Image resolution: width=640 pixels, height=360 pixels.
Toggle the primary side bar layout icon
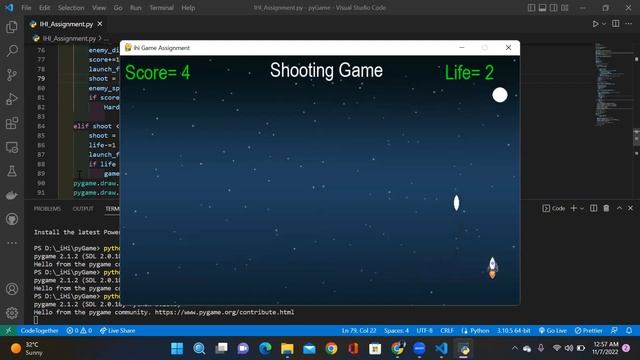[531, 8]
